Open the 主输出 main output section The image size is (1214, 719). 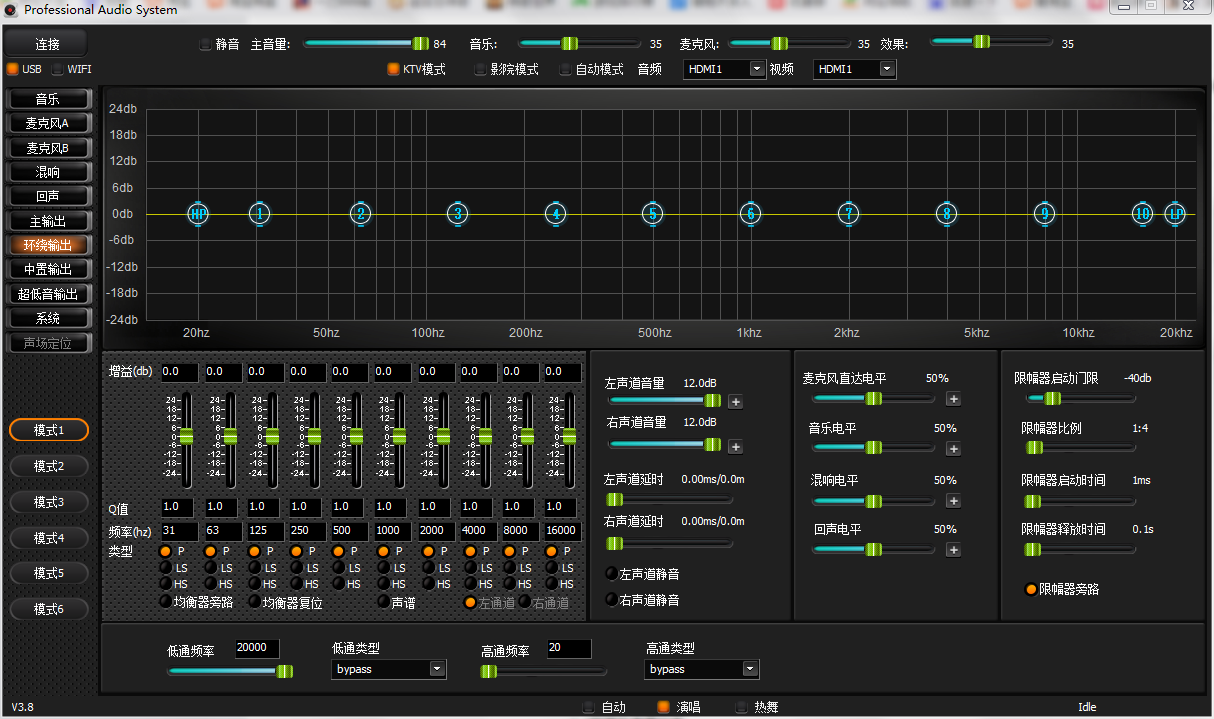click(x=48, y=221)
